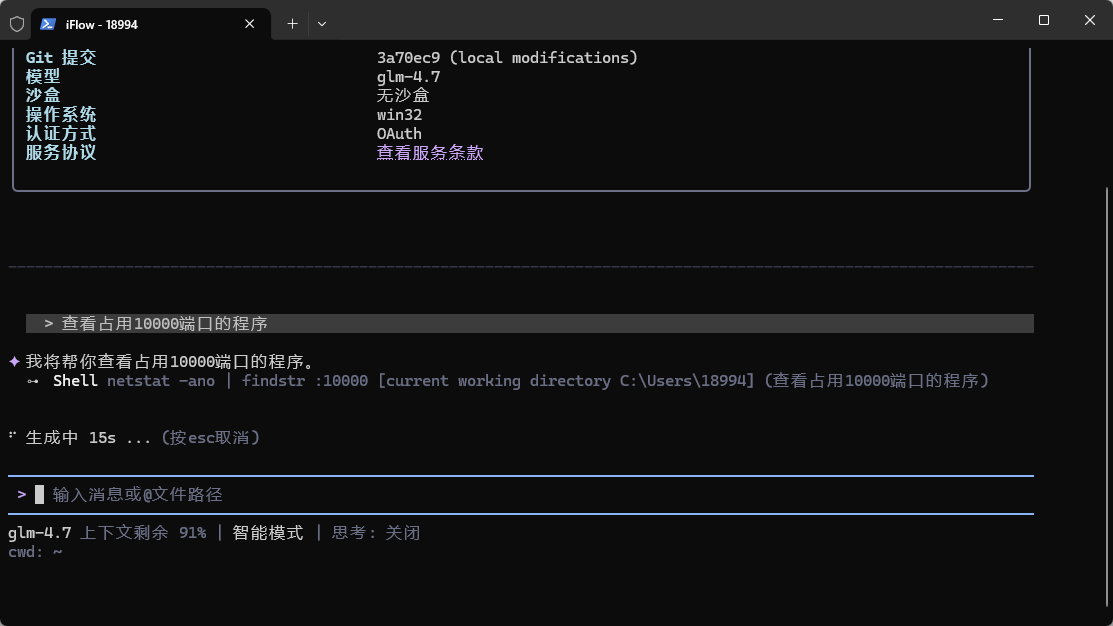Minimize the terminal window
1113x626 pixels.
coord(997,20)
